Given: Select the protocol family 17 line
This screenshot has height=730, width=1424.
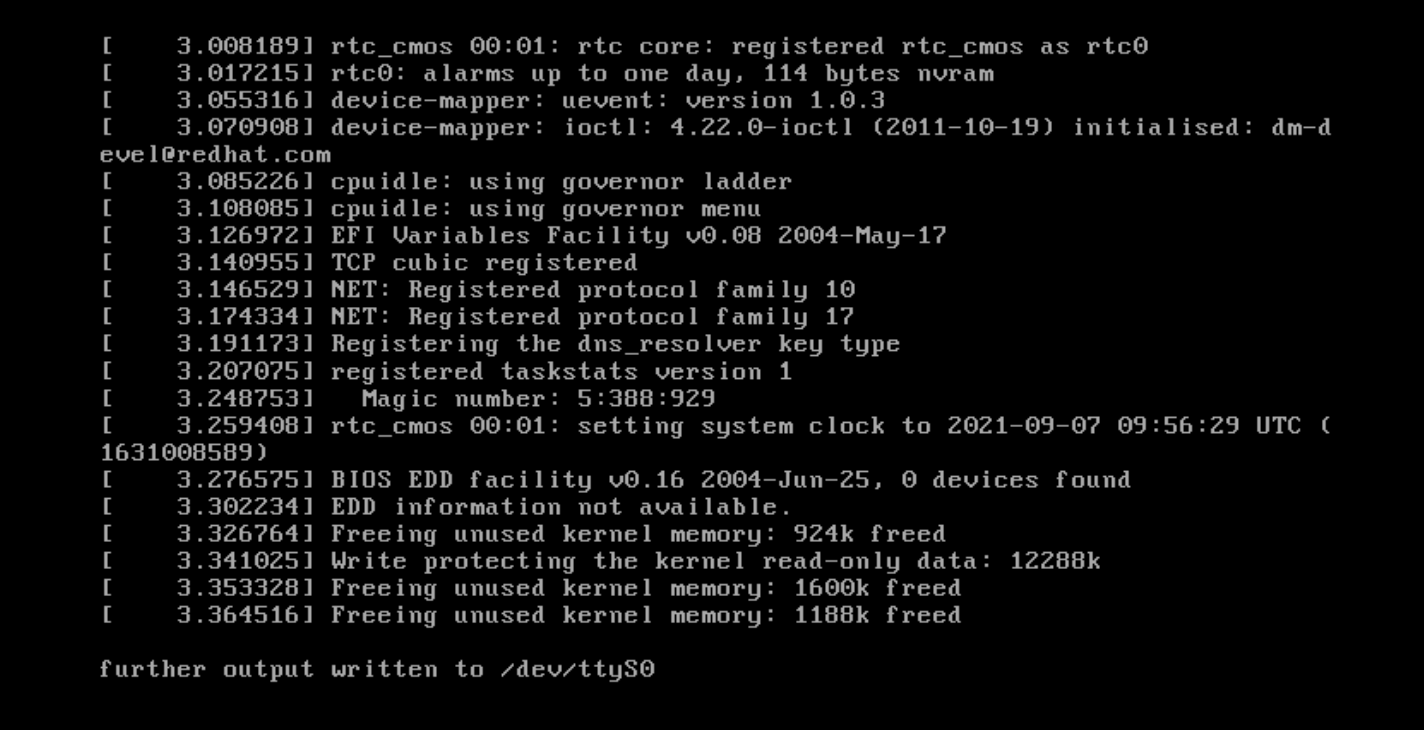Looking at the screenshot, I should coord(477,317).
